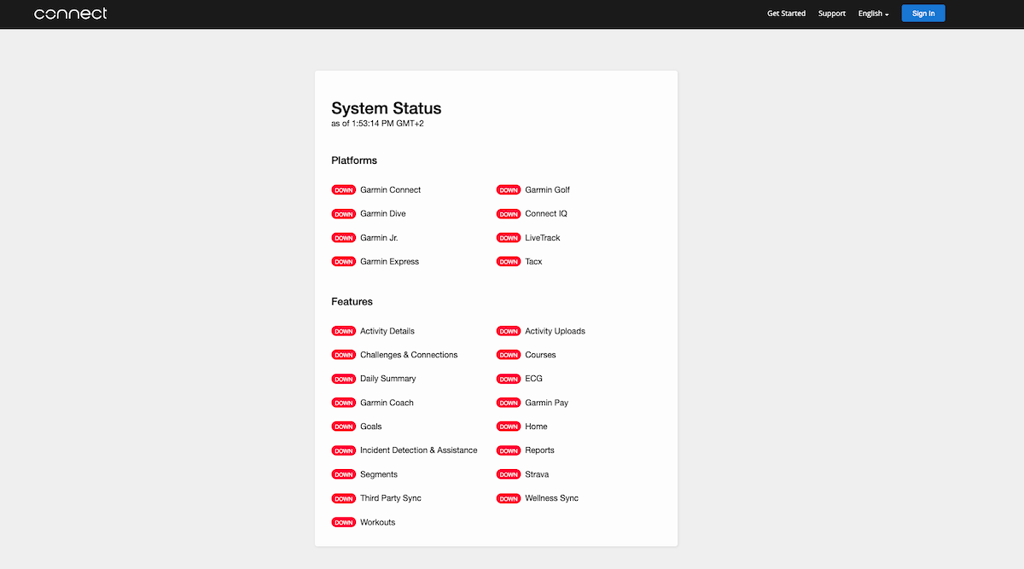Open the Get Started page
1024x569 pixels.
coord(786,13)
